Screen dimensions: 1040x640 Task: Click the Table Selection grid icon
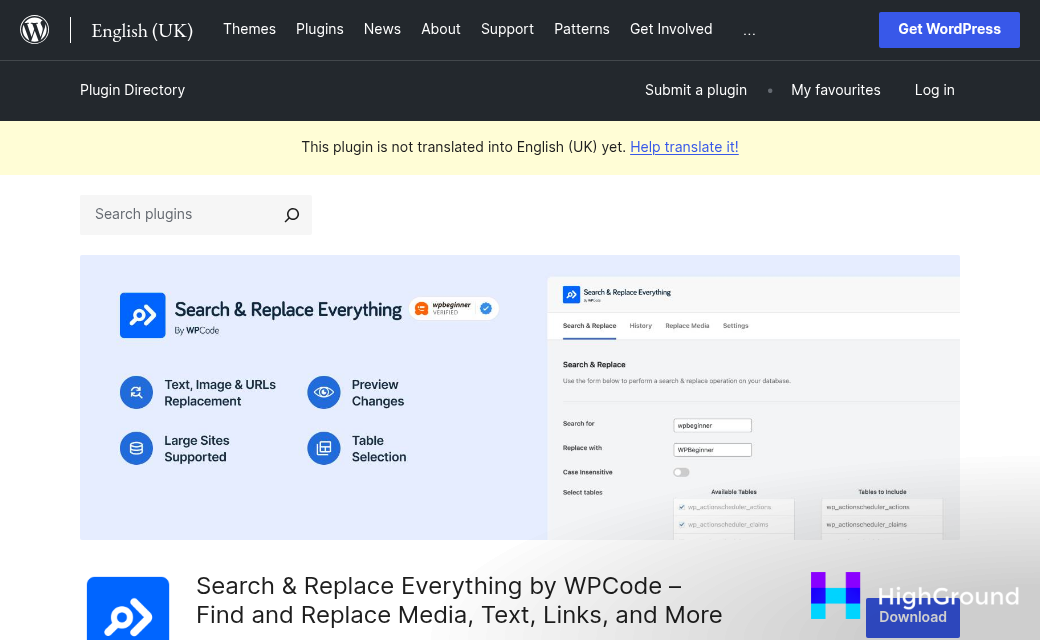323,448
